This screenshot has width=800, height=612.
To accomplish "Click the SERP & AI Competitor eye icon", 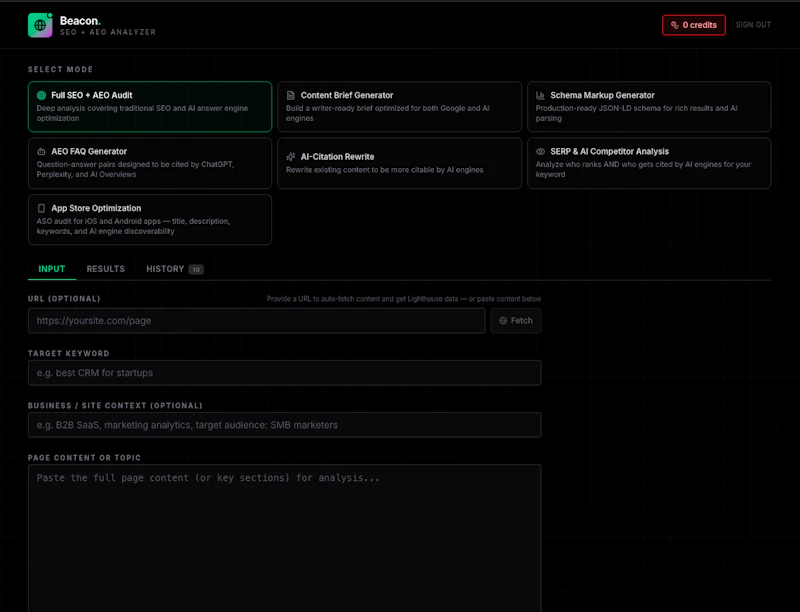I will [x=540, y=151].
